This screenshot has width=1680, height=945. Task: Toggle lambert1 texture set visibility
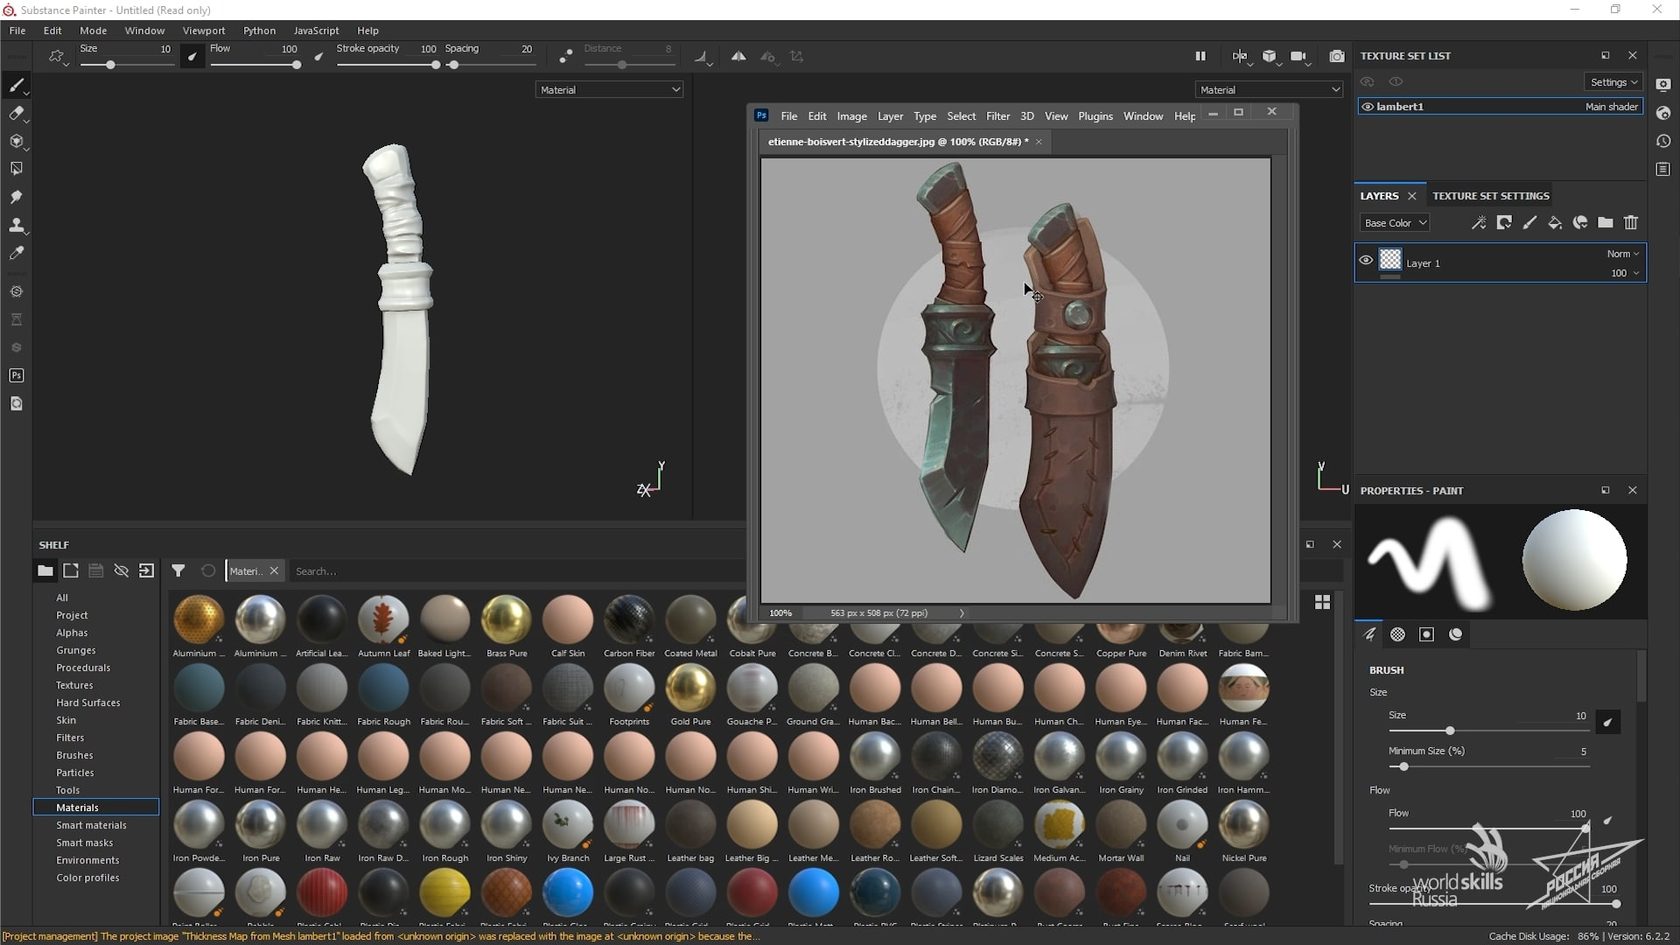tap(1367, 106)
